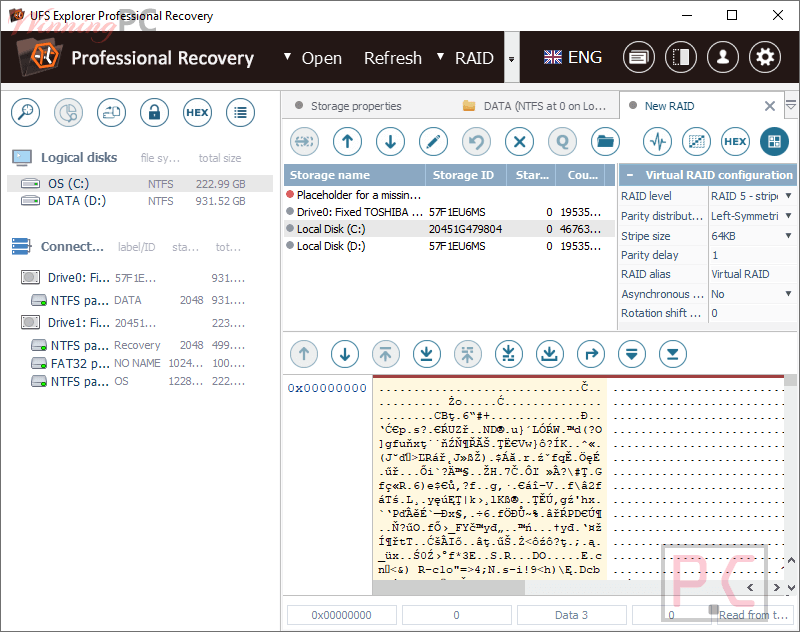Viewport: 800px width, 632px height.
Task: Select the OS (C:) logical disk
Action: [x=140, y=184]
